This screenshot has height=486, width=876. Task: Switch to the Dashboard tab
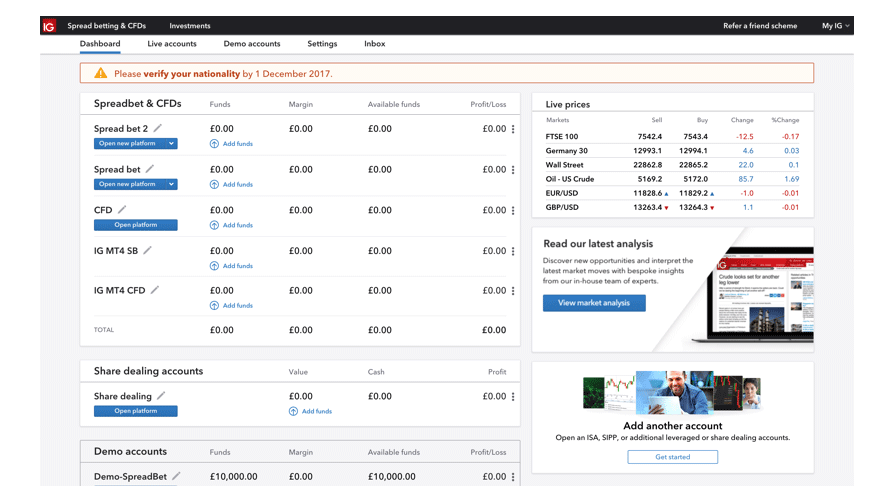pyautogui.click(x=100, y=44)
